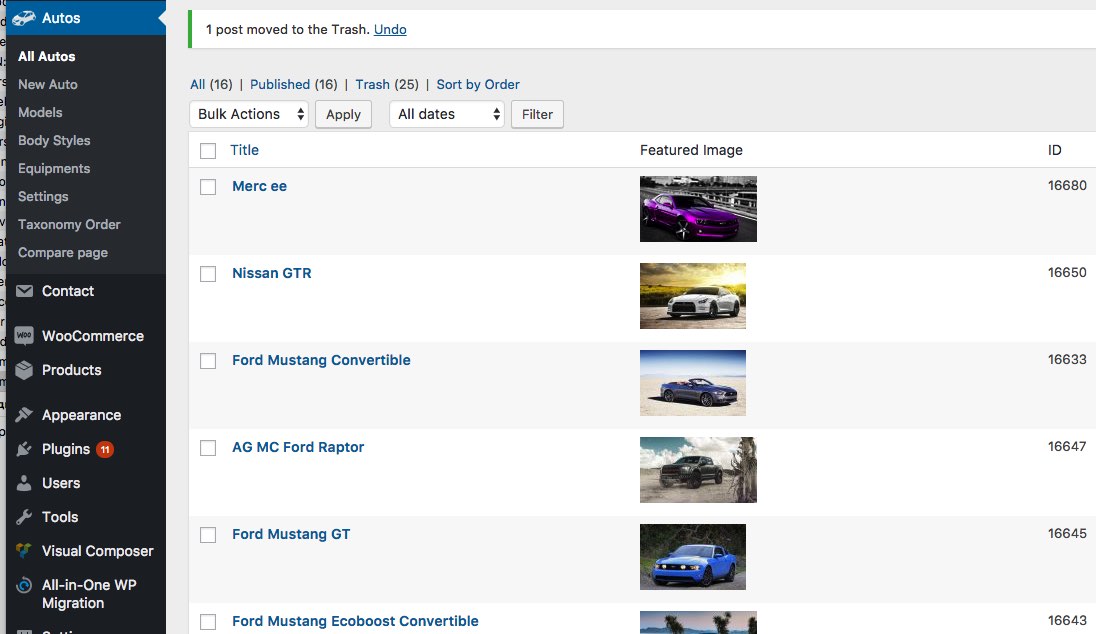The image size is (1096, 634).
Task: Open the Trash filter link
Action: pos(373,85)
